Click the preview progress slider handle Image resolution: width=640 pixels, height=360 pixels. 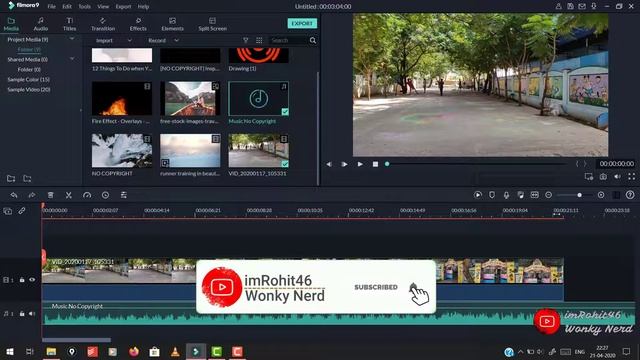(x=387, y=164)
